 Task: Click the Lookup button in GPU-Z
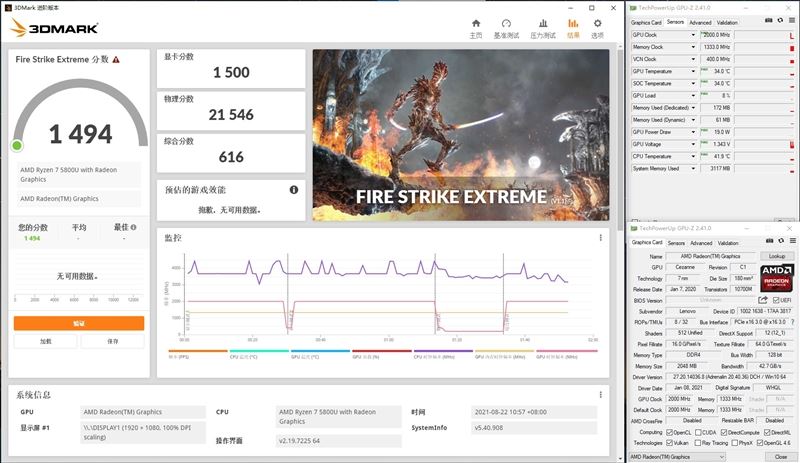(776, 256)
